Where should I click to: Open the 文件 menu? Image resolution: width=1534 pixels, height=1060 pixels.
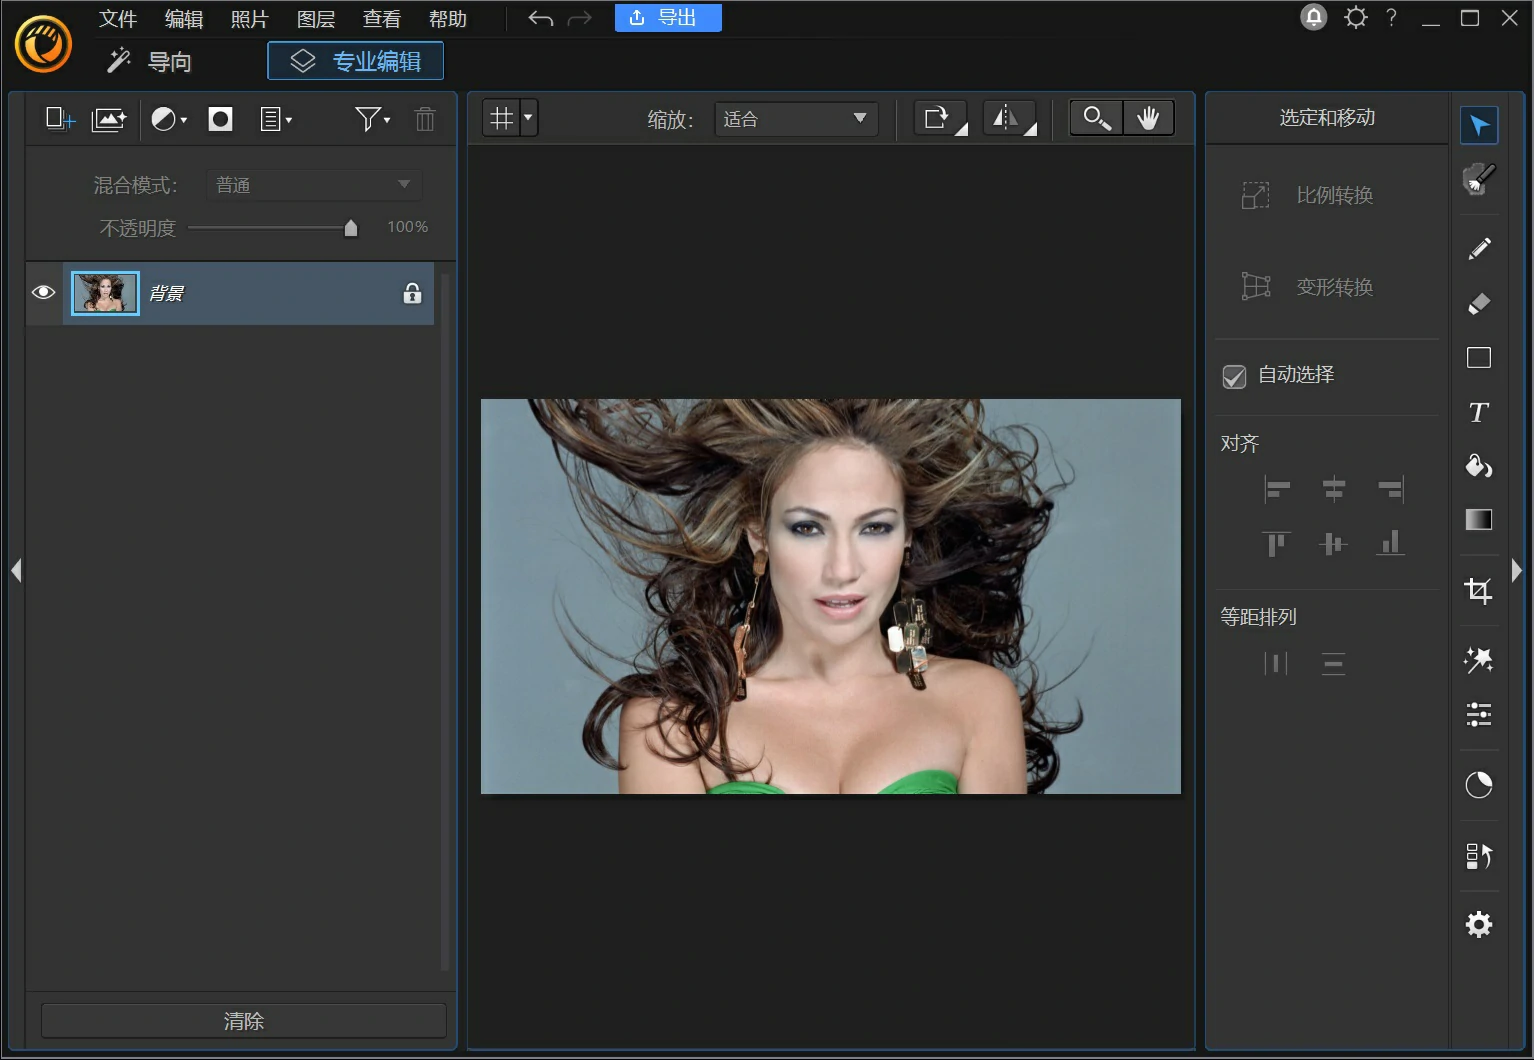118,19
